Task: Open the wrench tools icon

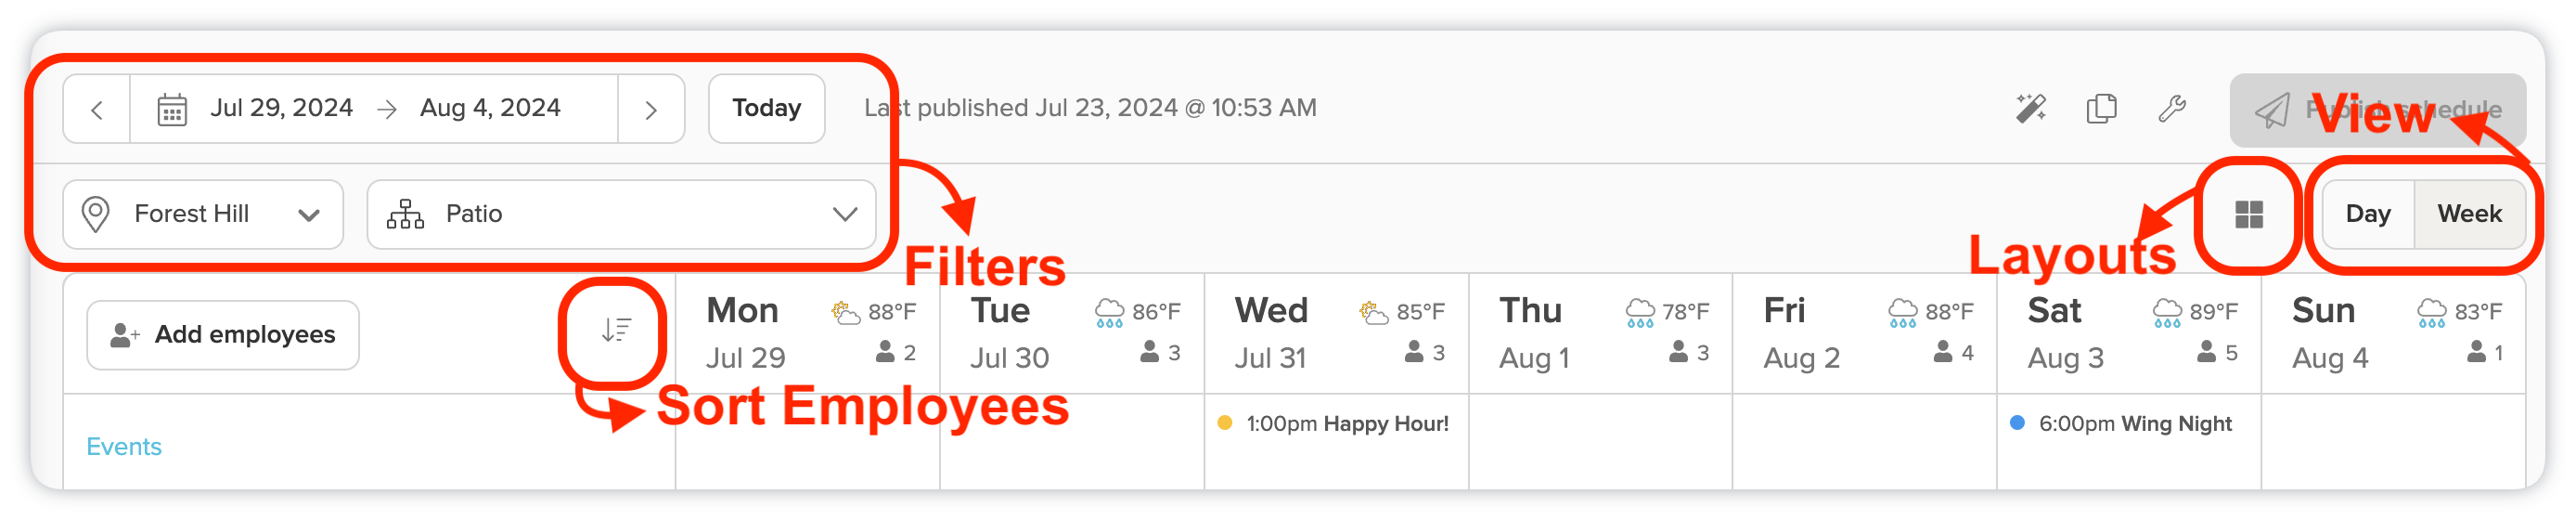Action: pyautogui.click(x=2171, y=108)
